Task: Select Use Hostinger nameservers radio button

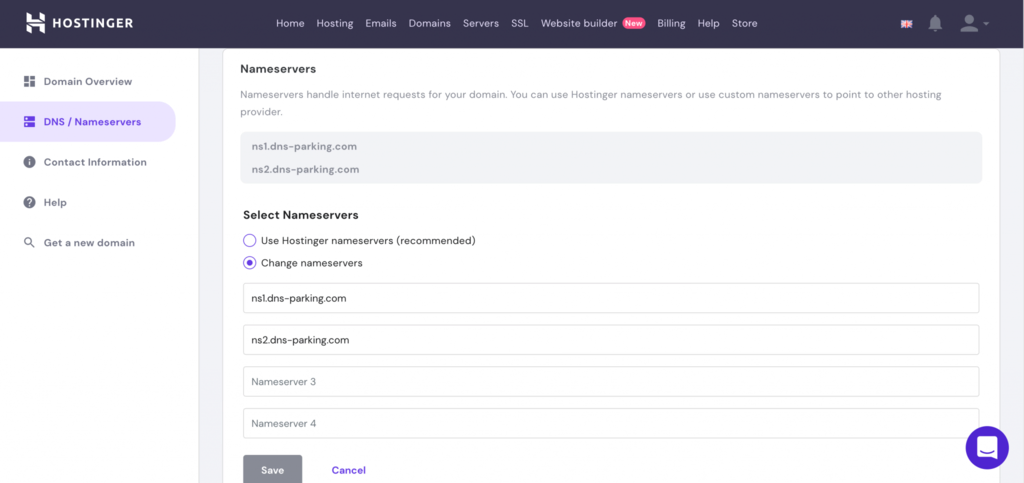Action: point(249,240)
